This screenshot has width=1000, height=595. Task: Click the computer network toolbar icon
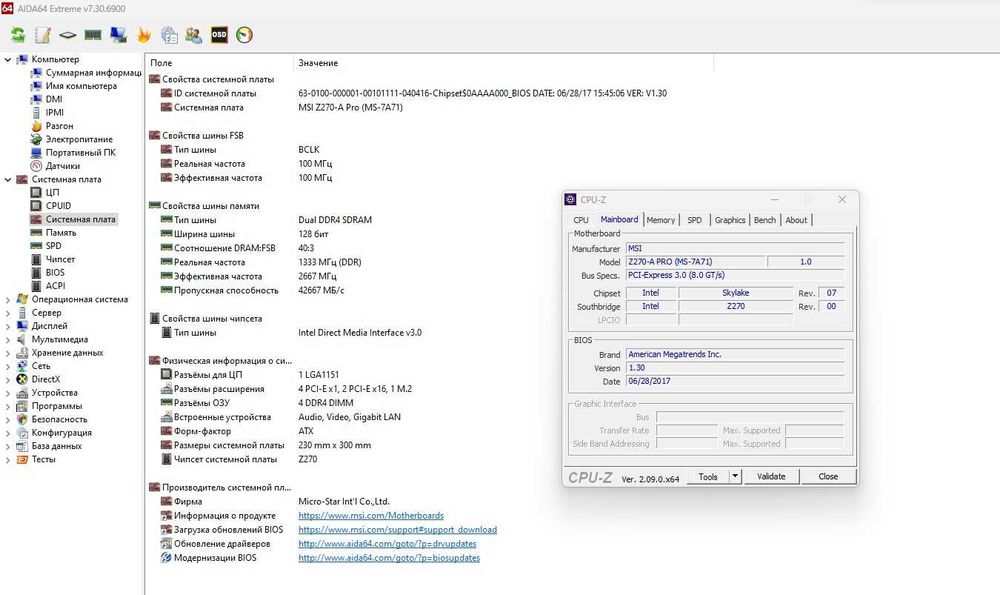pos(118,35)
